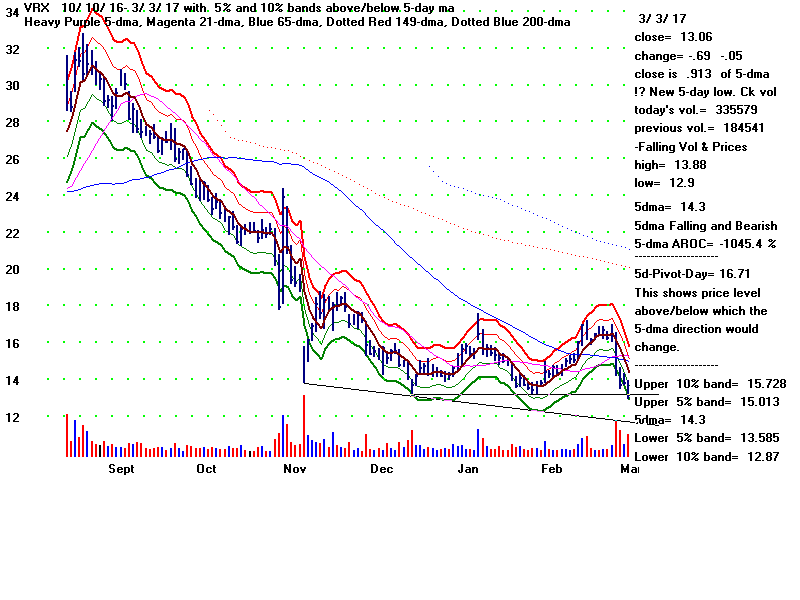The image size is (800, 600).
Task: Pick the Jan label on the time axis
Action: (468, 468)
